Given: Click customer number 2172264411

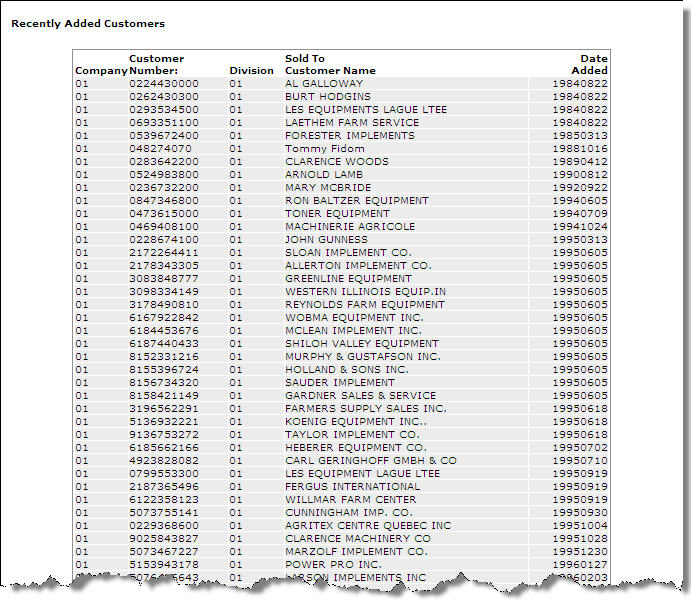Looking at the screenshot, I should point(163,253).
